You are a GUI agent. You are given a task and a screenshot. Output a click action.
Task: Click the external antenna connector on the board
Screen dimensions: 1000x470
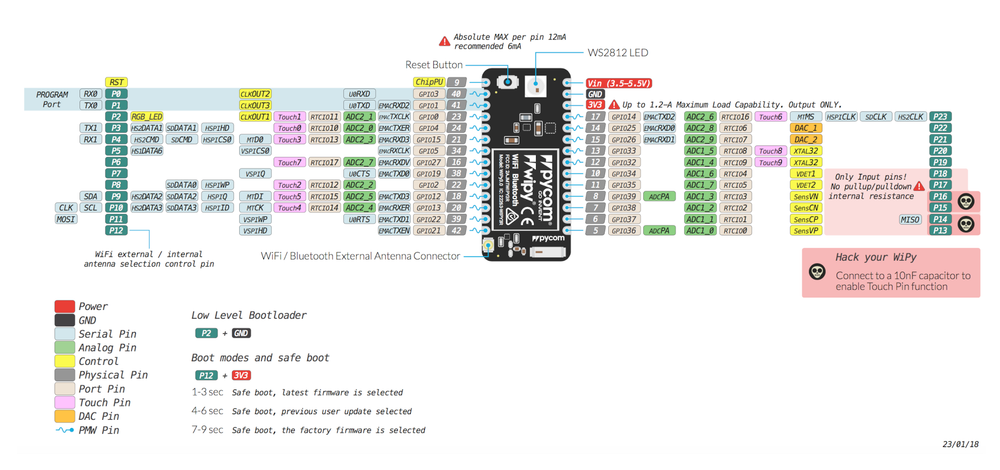(x=486, y=247)
